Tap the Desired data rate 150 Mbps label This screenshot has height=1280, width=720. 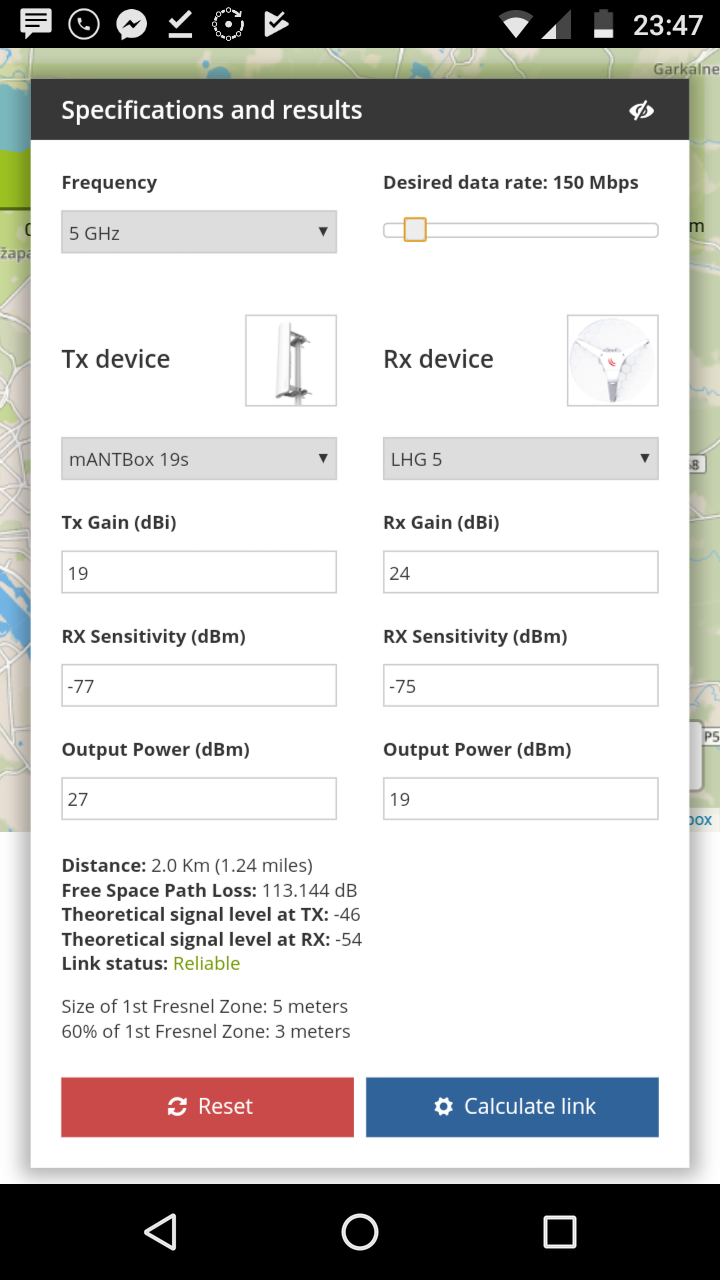tap(511, 182)
